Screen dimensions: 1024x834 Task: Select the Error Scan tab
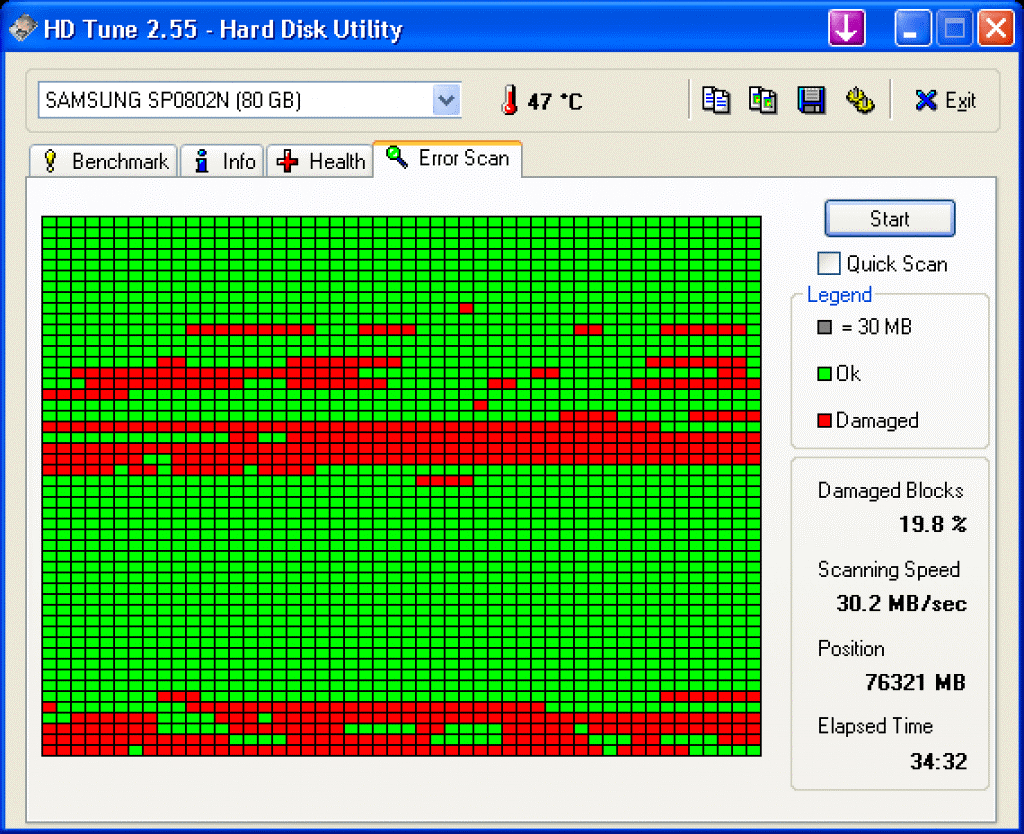point(447,159)
